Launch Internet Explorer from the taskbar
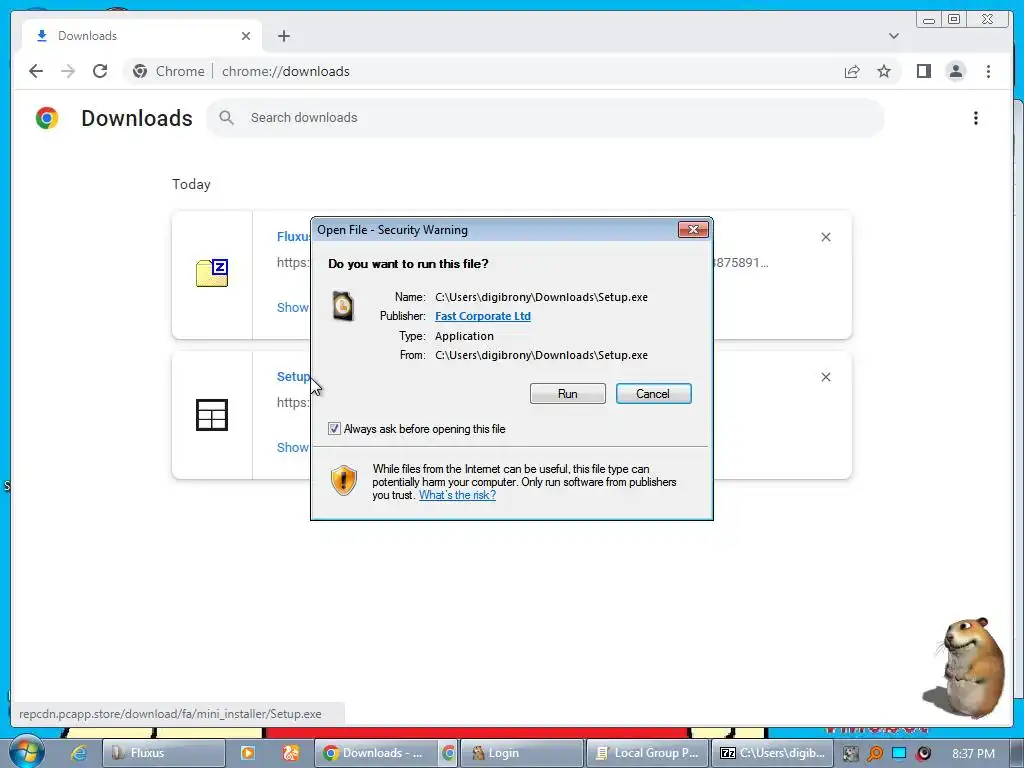Screen dimensions: 1024x768 coord(78,753)
